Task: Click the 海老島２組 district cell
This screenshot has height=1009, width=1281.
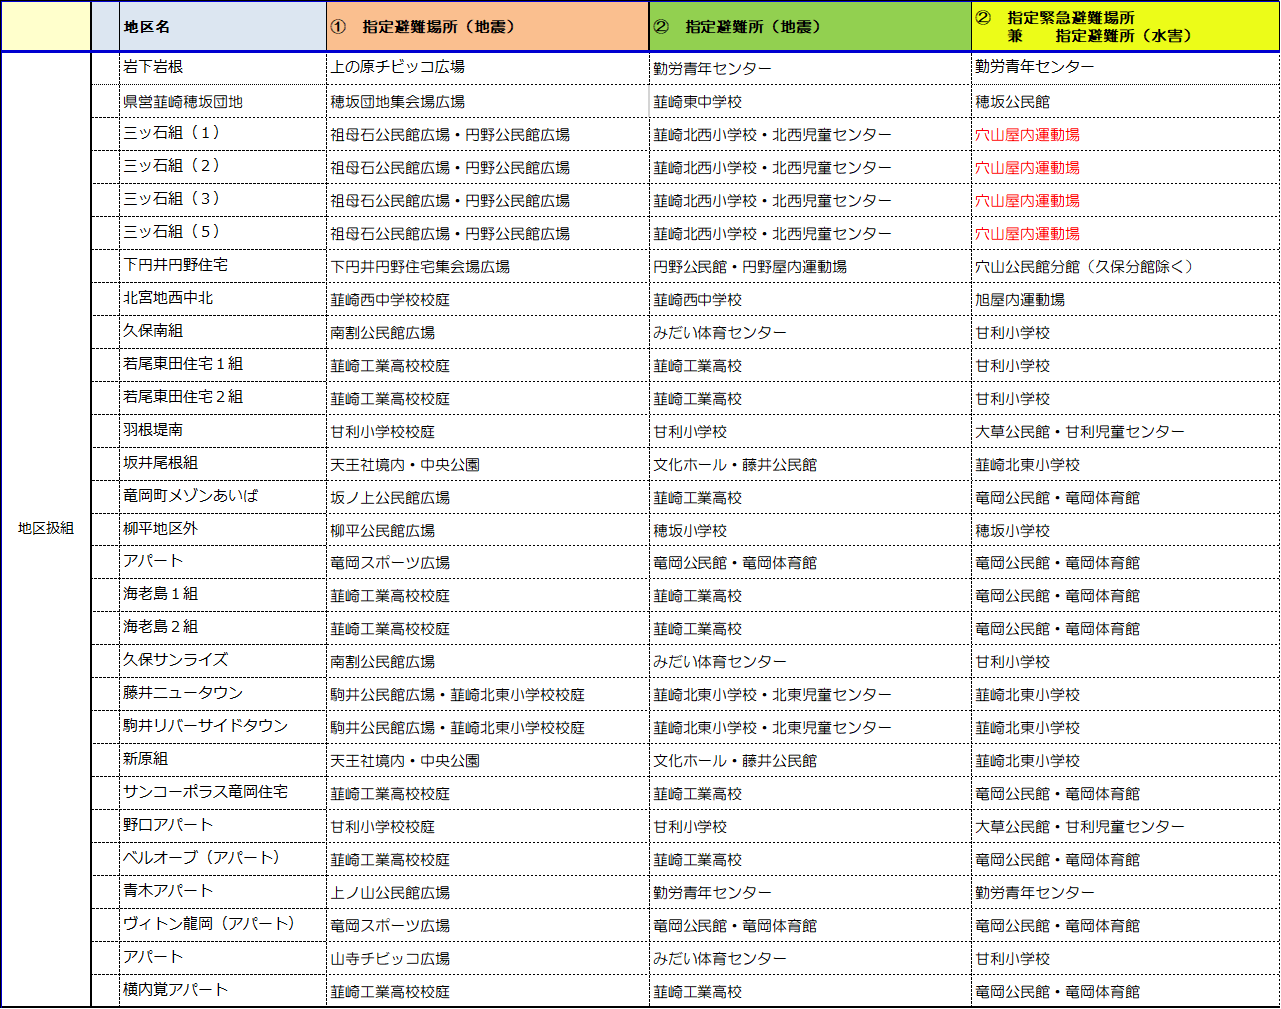Action: 223,628
